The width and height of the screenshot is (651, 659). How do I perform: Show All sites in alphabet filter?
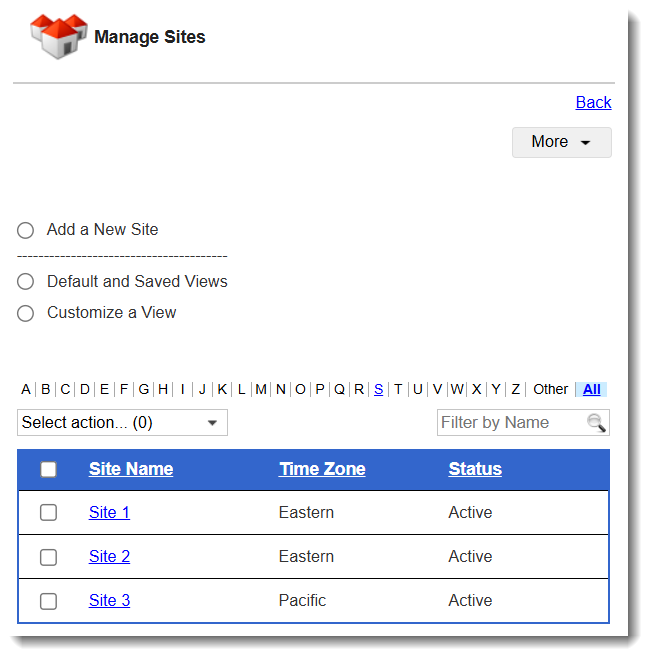[x=592, y=389]
